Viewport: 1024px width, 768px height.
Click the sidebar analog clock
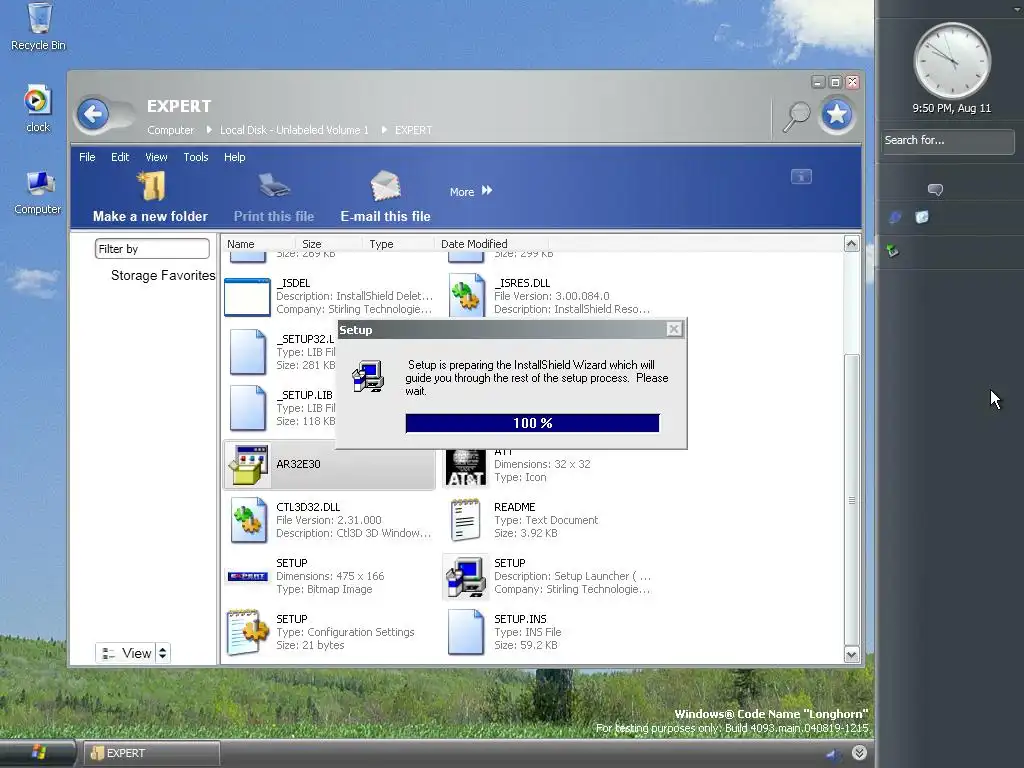pos(952,61)
